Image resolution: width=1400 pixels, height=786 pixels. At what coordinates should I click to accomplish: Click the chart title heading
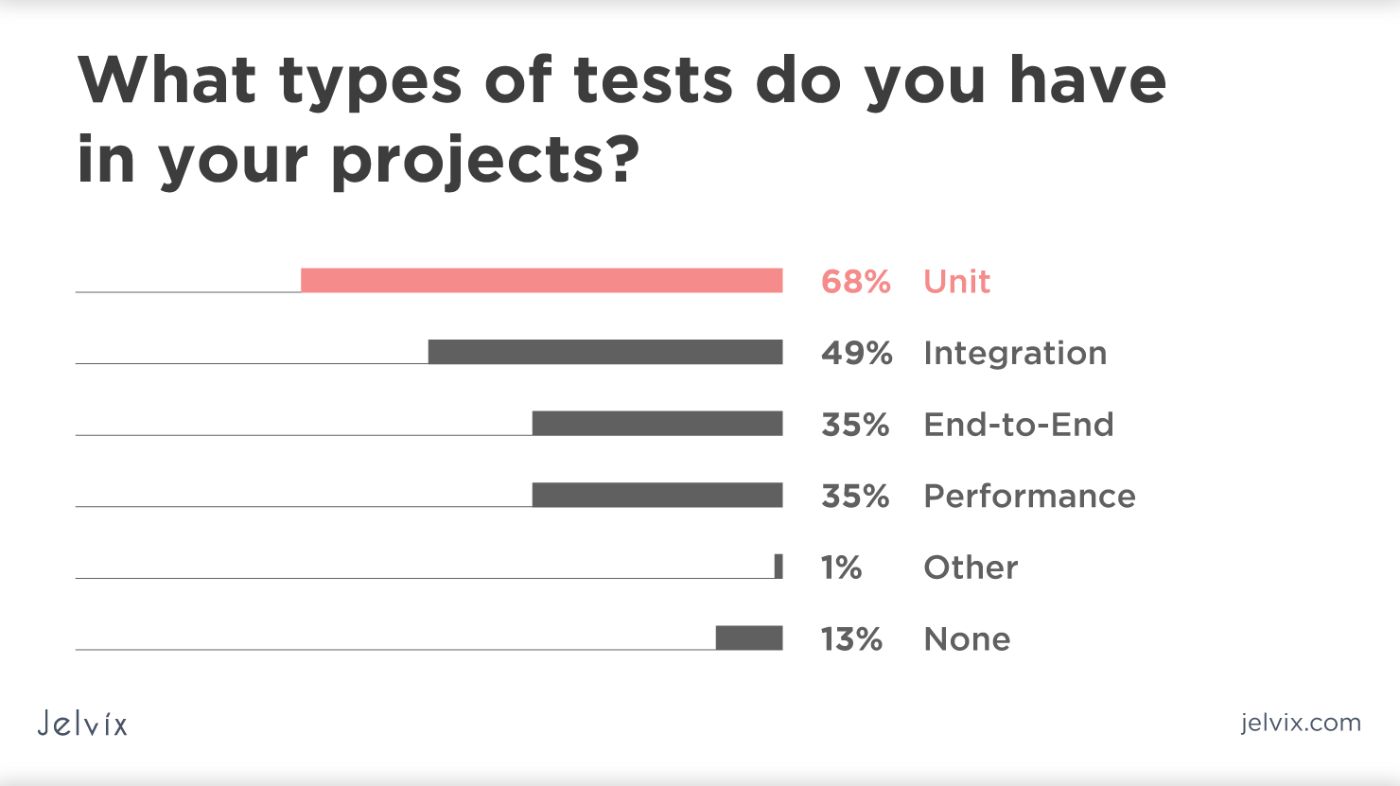(621, 120)
